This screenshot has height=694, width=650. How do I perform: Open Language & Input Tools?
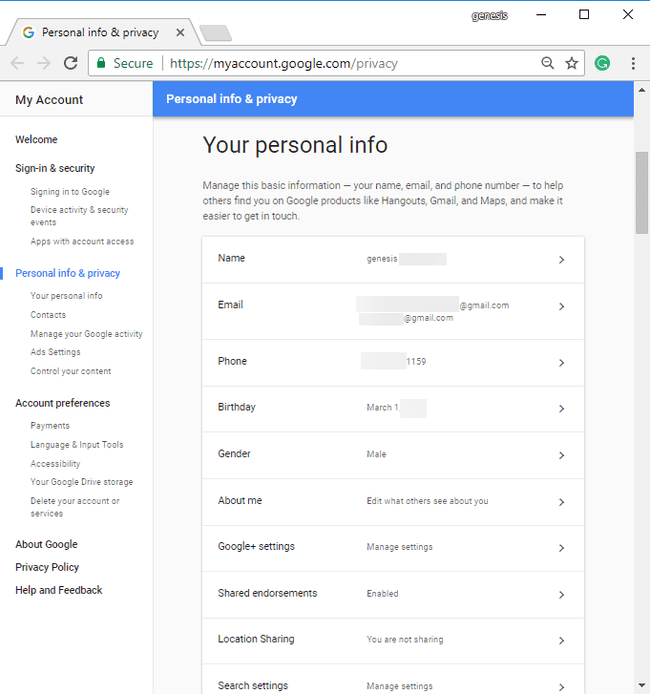(77, 445)
